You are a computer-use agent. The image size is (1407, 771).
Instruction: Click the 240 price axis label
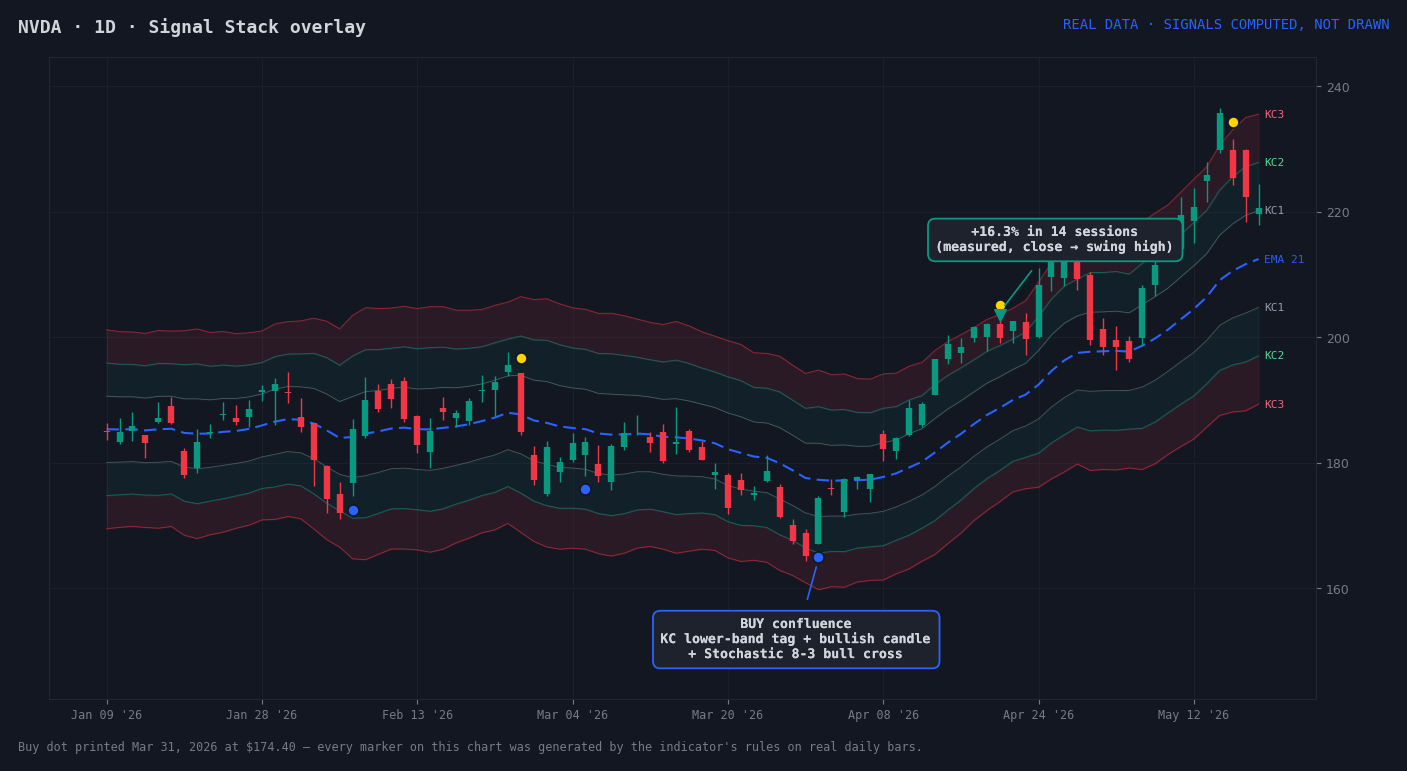pos(1338,87)
